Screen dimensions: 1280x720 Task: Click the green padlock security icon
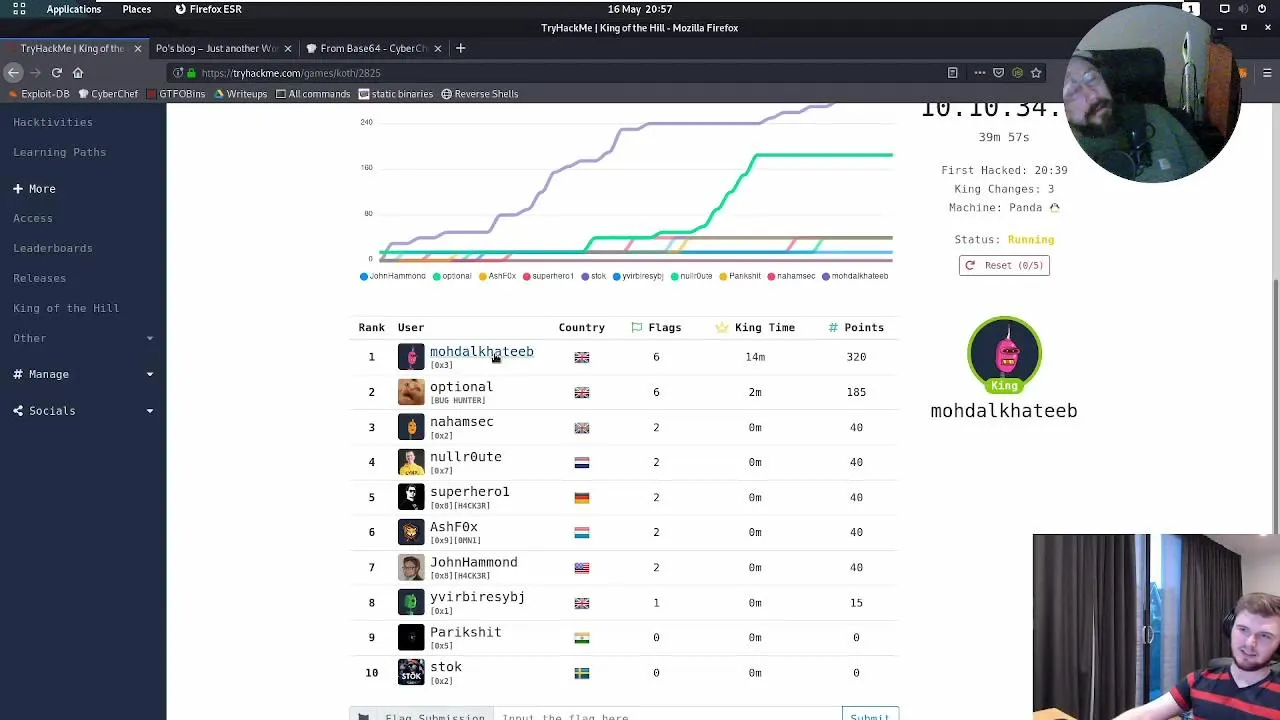pyautogui.click(x=192, y=72)
